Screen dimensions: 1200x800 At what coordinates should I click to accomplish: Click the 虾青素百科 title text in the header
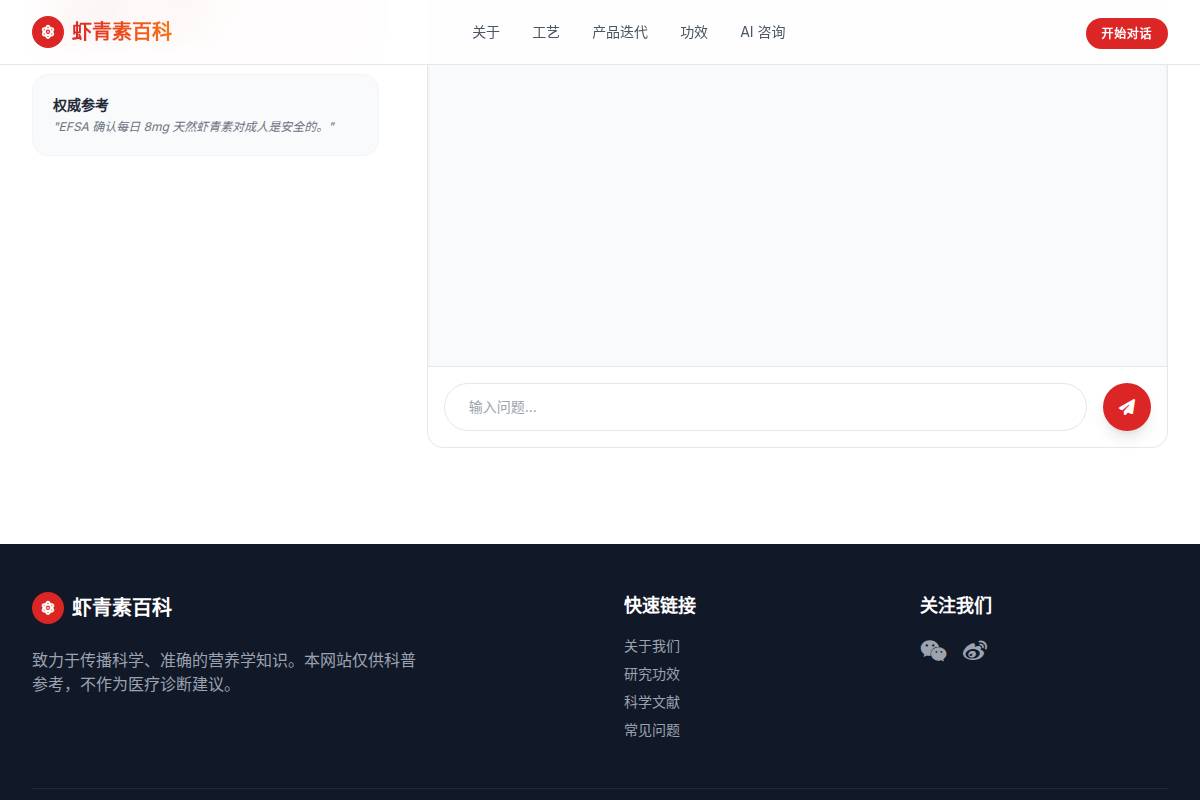point(122,32)
